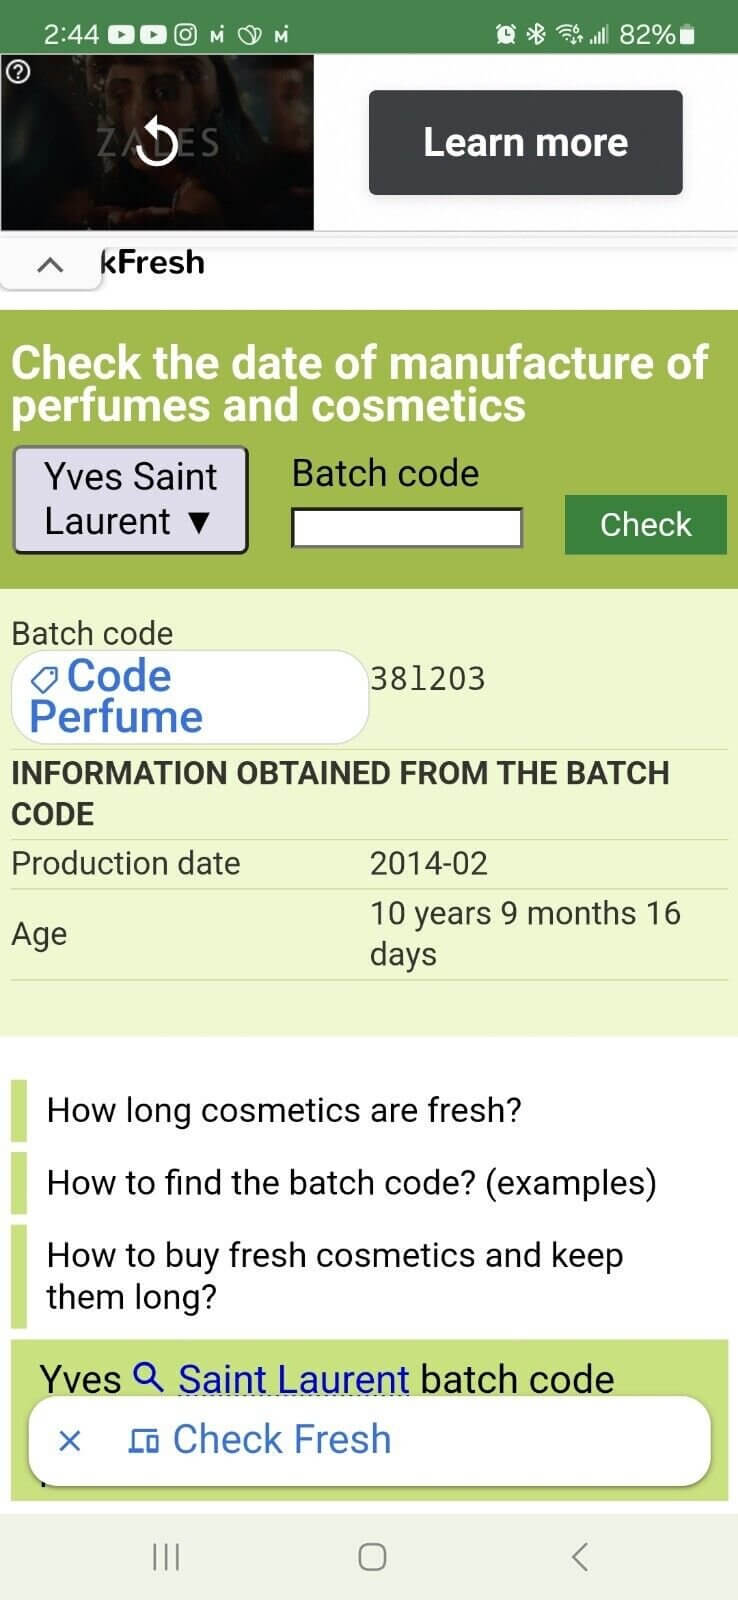Tap the Android home button
Viewport: 738px width, 1600px height.
372,1556
